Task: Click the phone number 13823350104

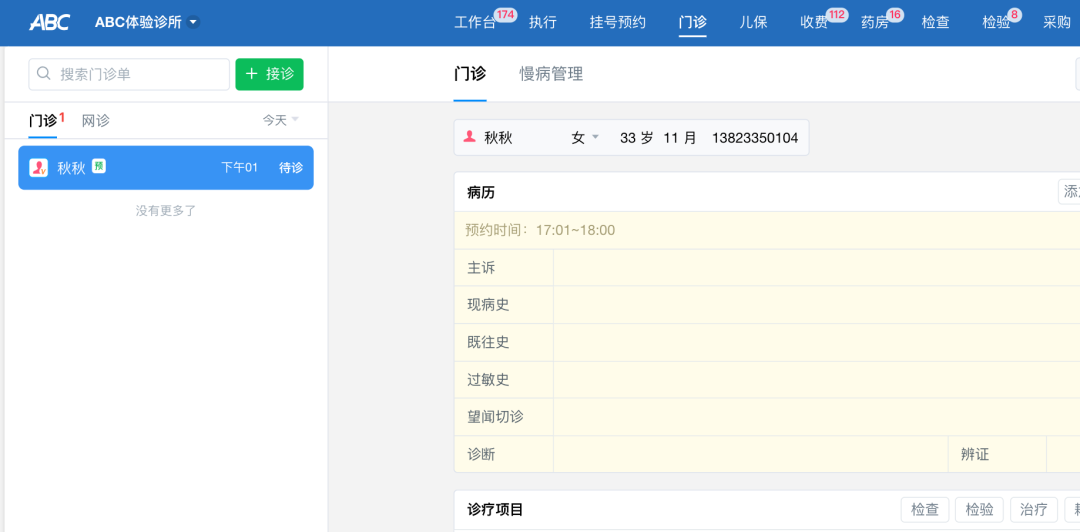Action: click(755, 138)
